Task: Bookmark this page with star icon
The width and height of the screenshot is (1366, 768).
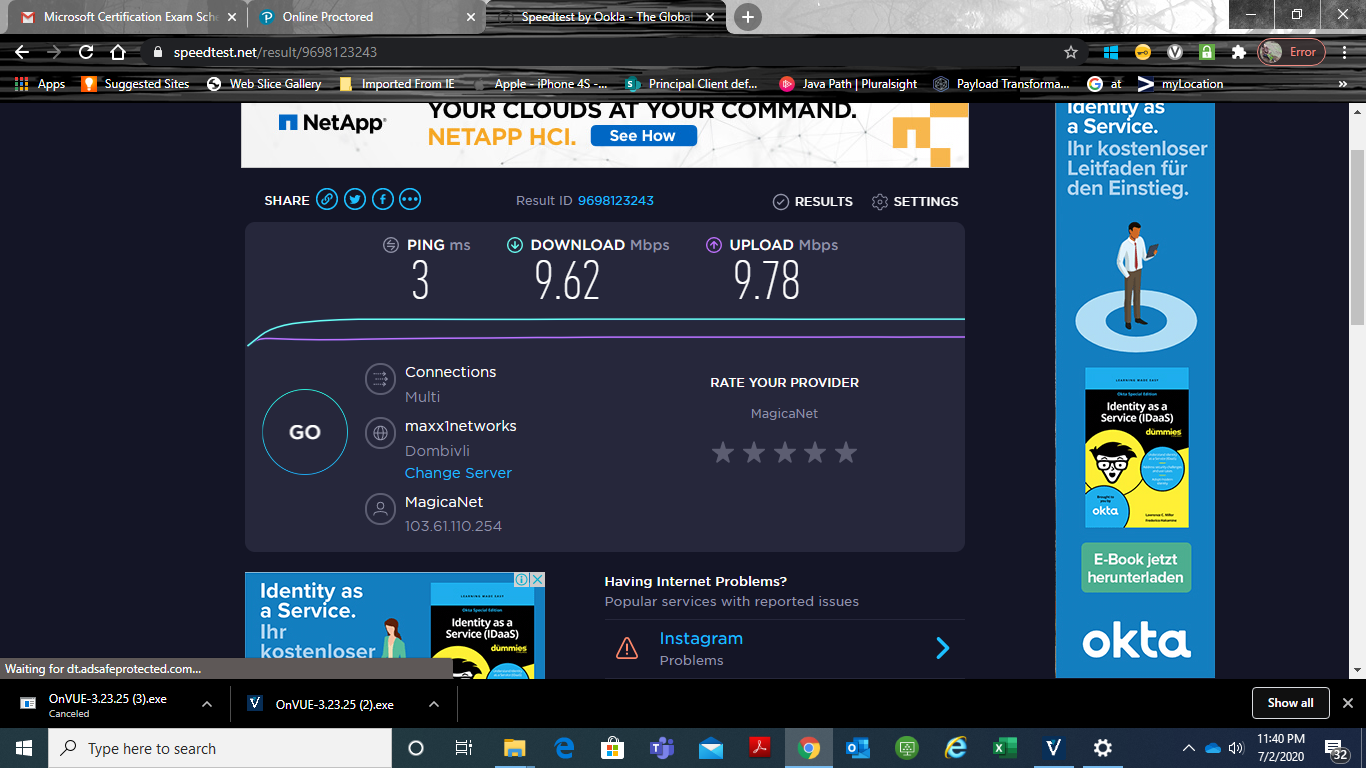Action: pos(1071,52)
